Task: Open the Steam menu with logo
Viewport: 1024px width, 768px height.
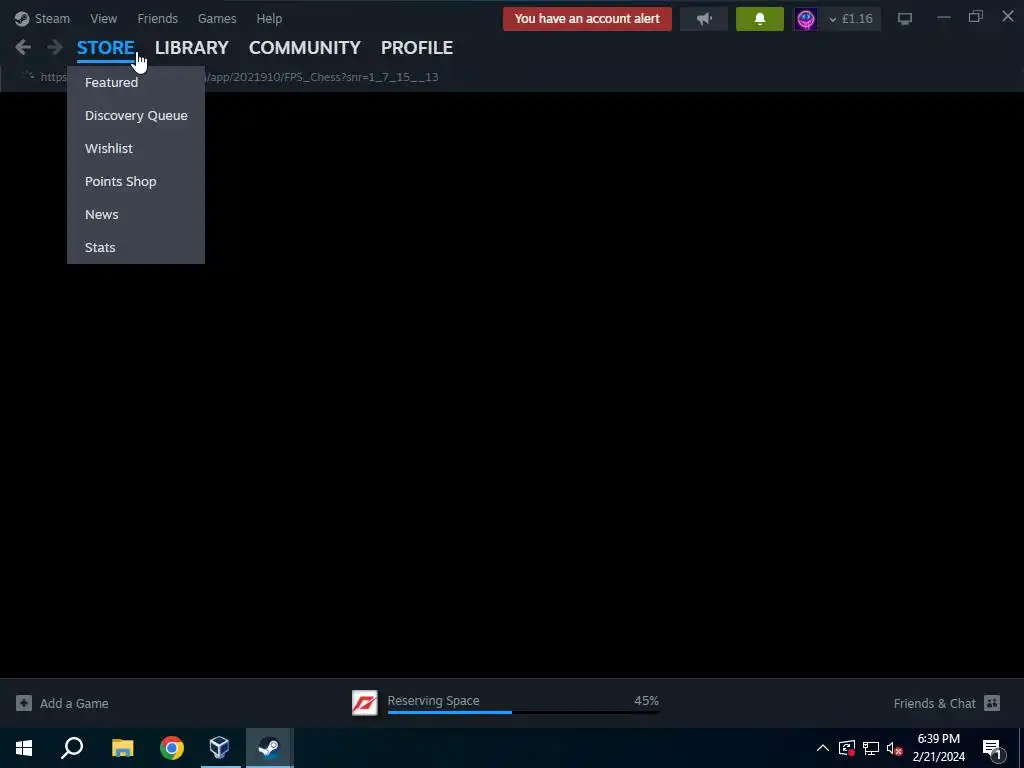Action: click(x=42, y=18)
